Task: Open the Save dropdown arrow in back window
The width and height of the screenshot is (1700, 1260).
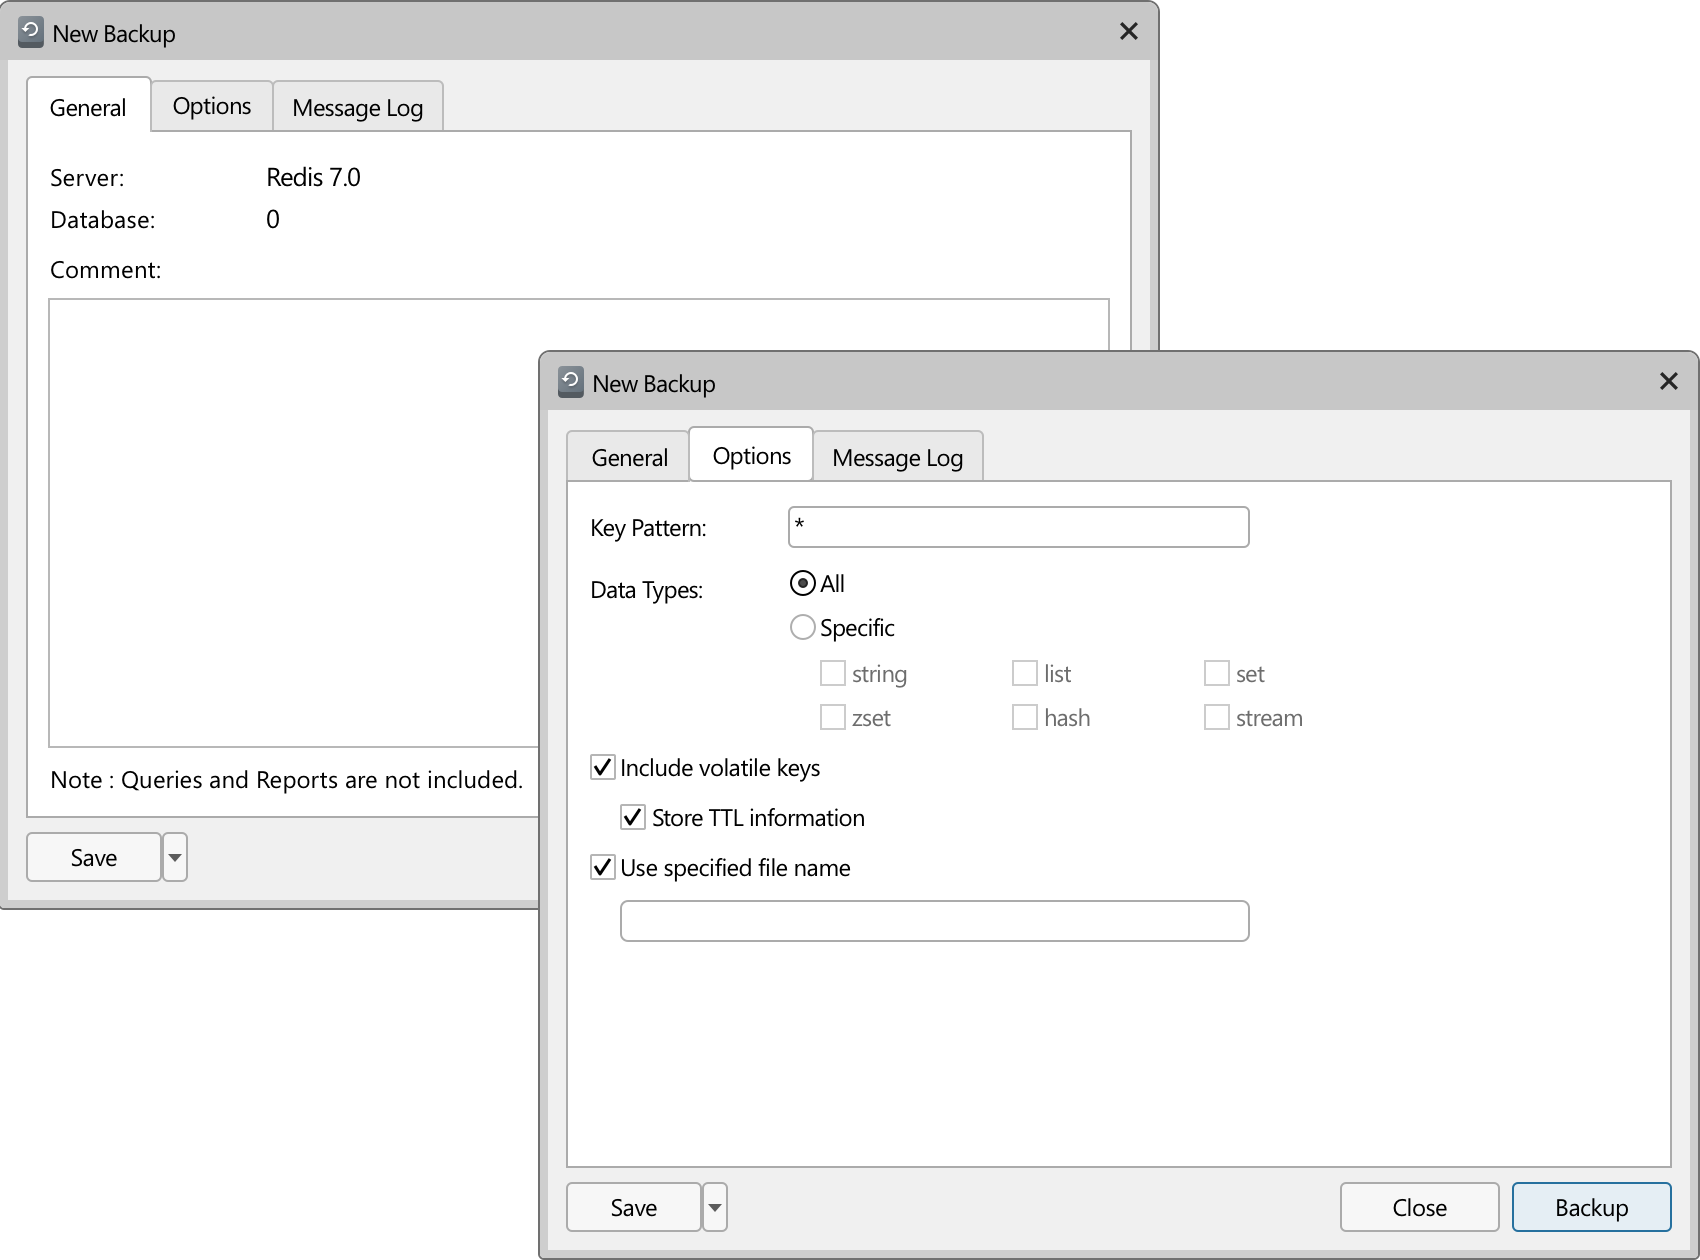Action: pos(174,857)
